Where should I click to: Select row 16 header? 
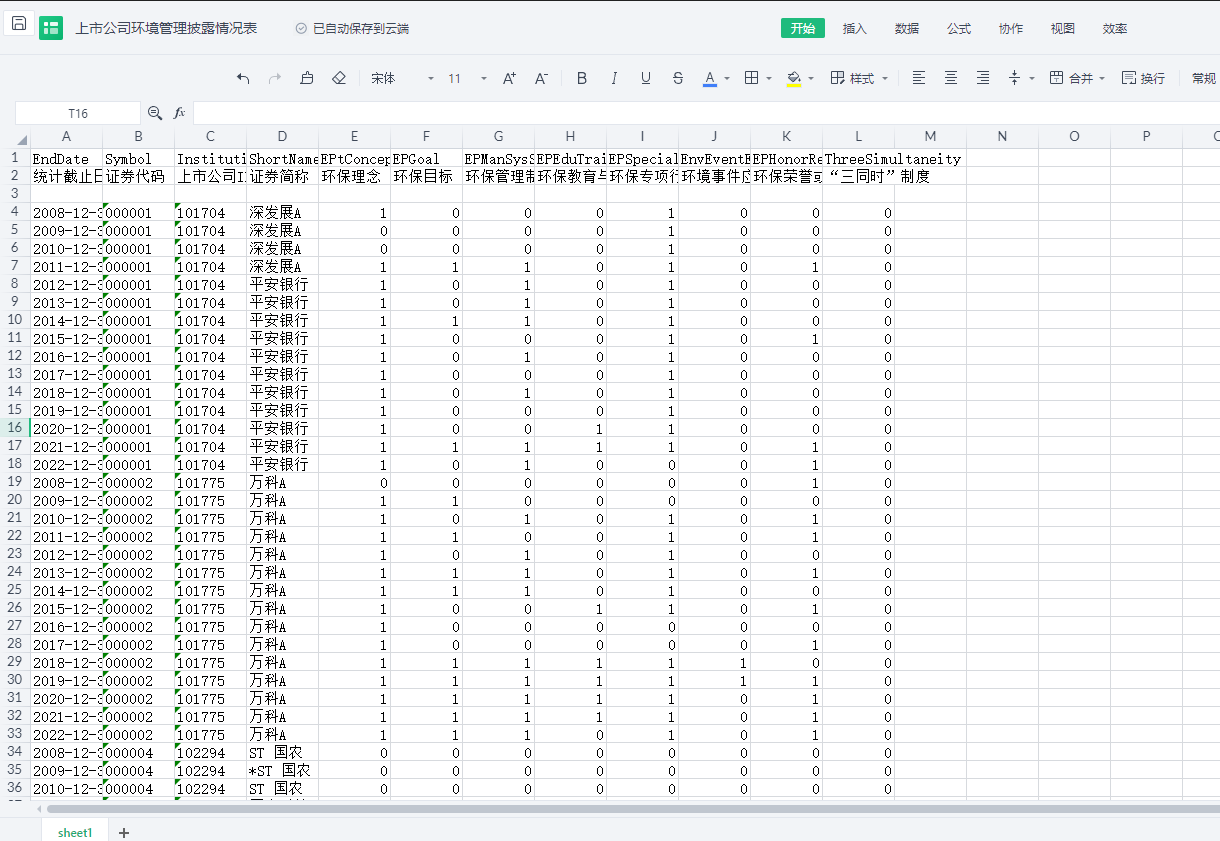pos(15,428)
